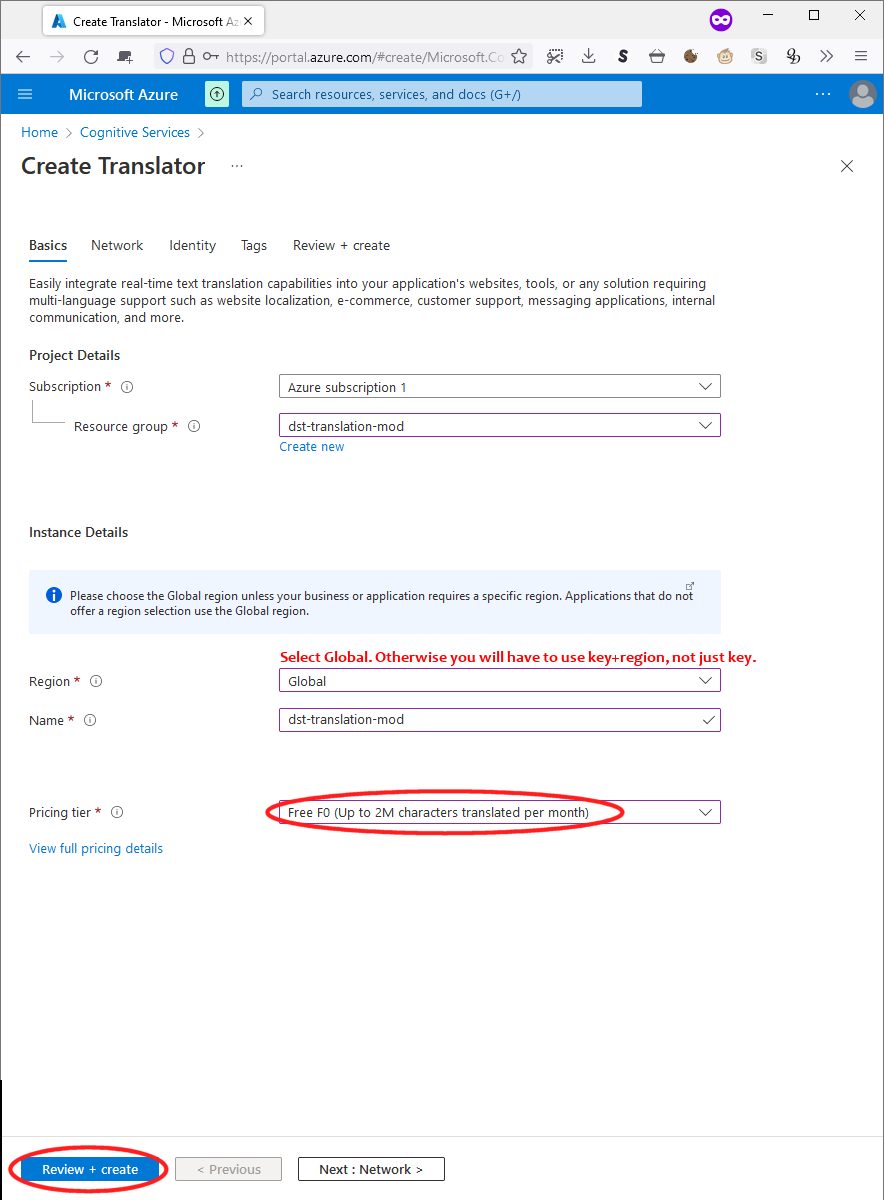
Task: Open the Subscription dropdown
Action: coord(500,387)
